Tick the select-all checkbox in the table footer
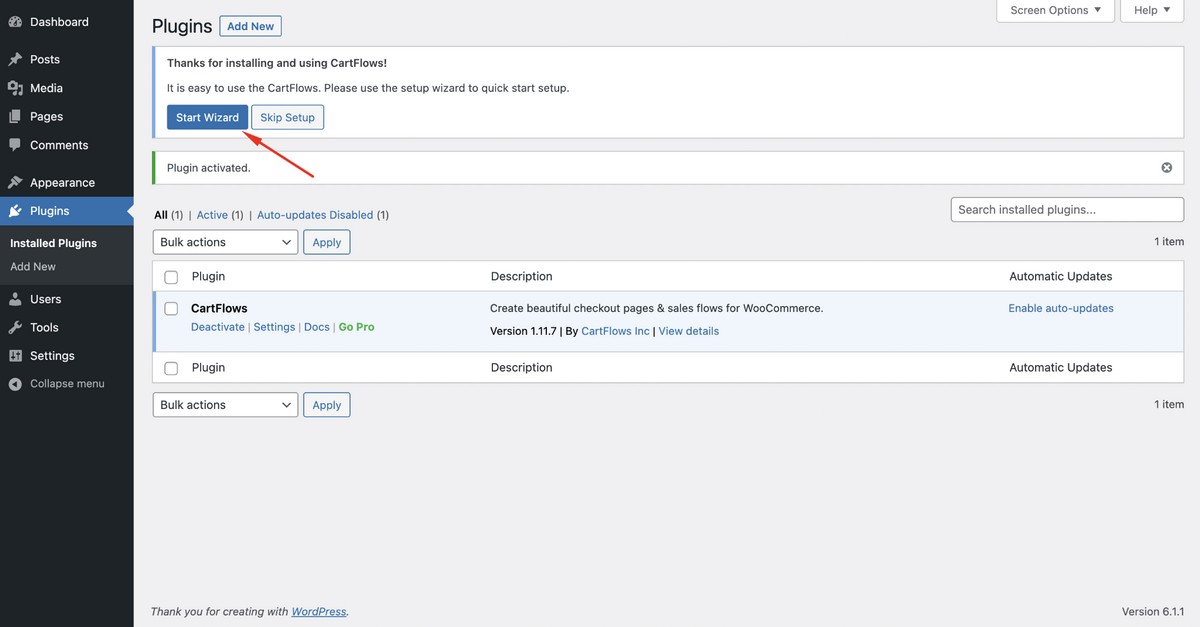 point(171,368)
